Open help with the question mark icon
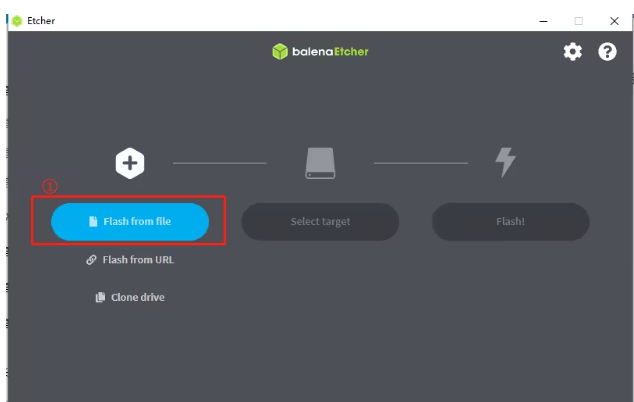 click(607, 52)
